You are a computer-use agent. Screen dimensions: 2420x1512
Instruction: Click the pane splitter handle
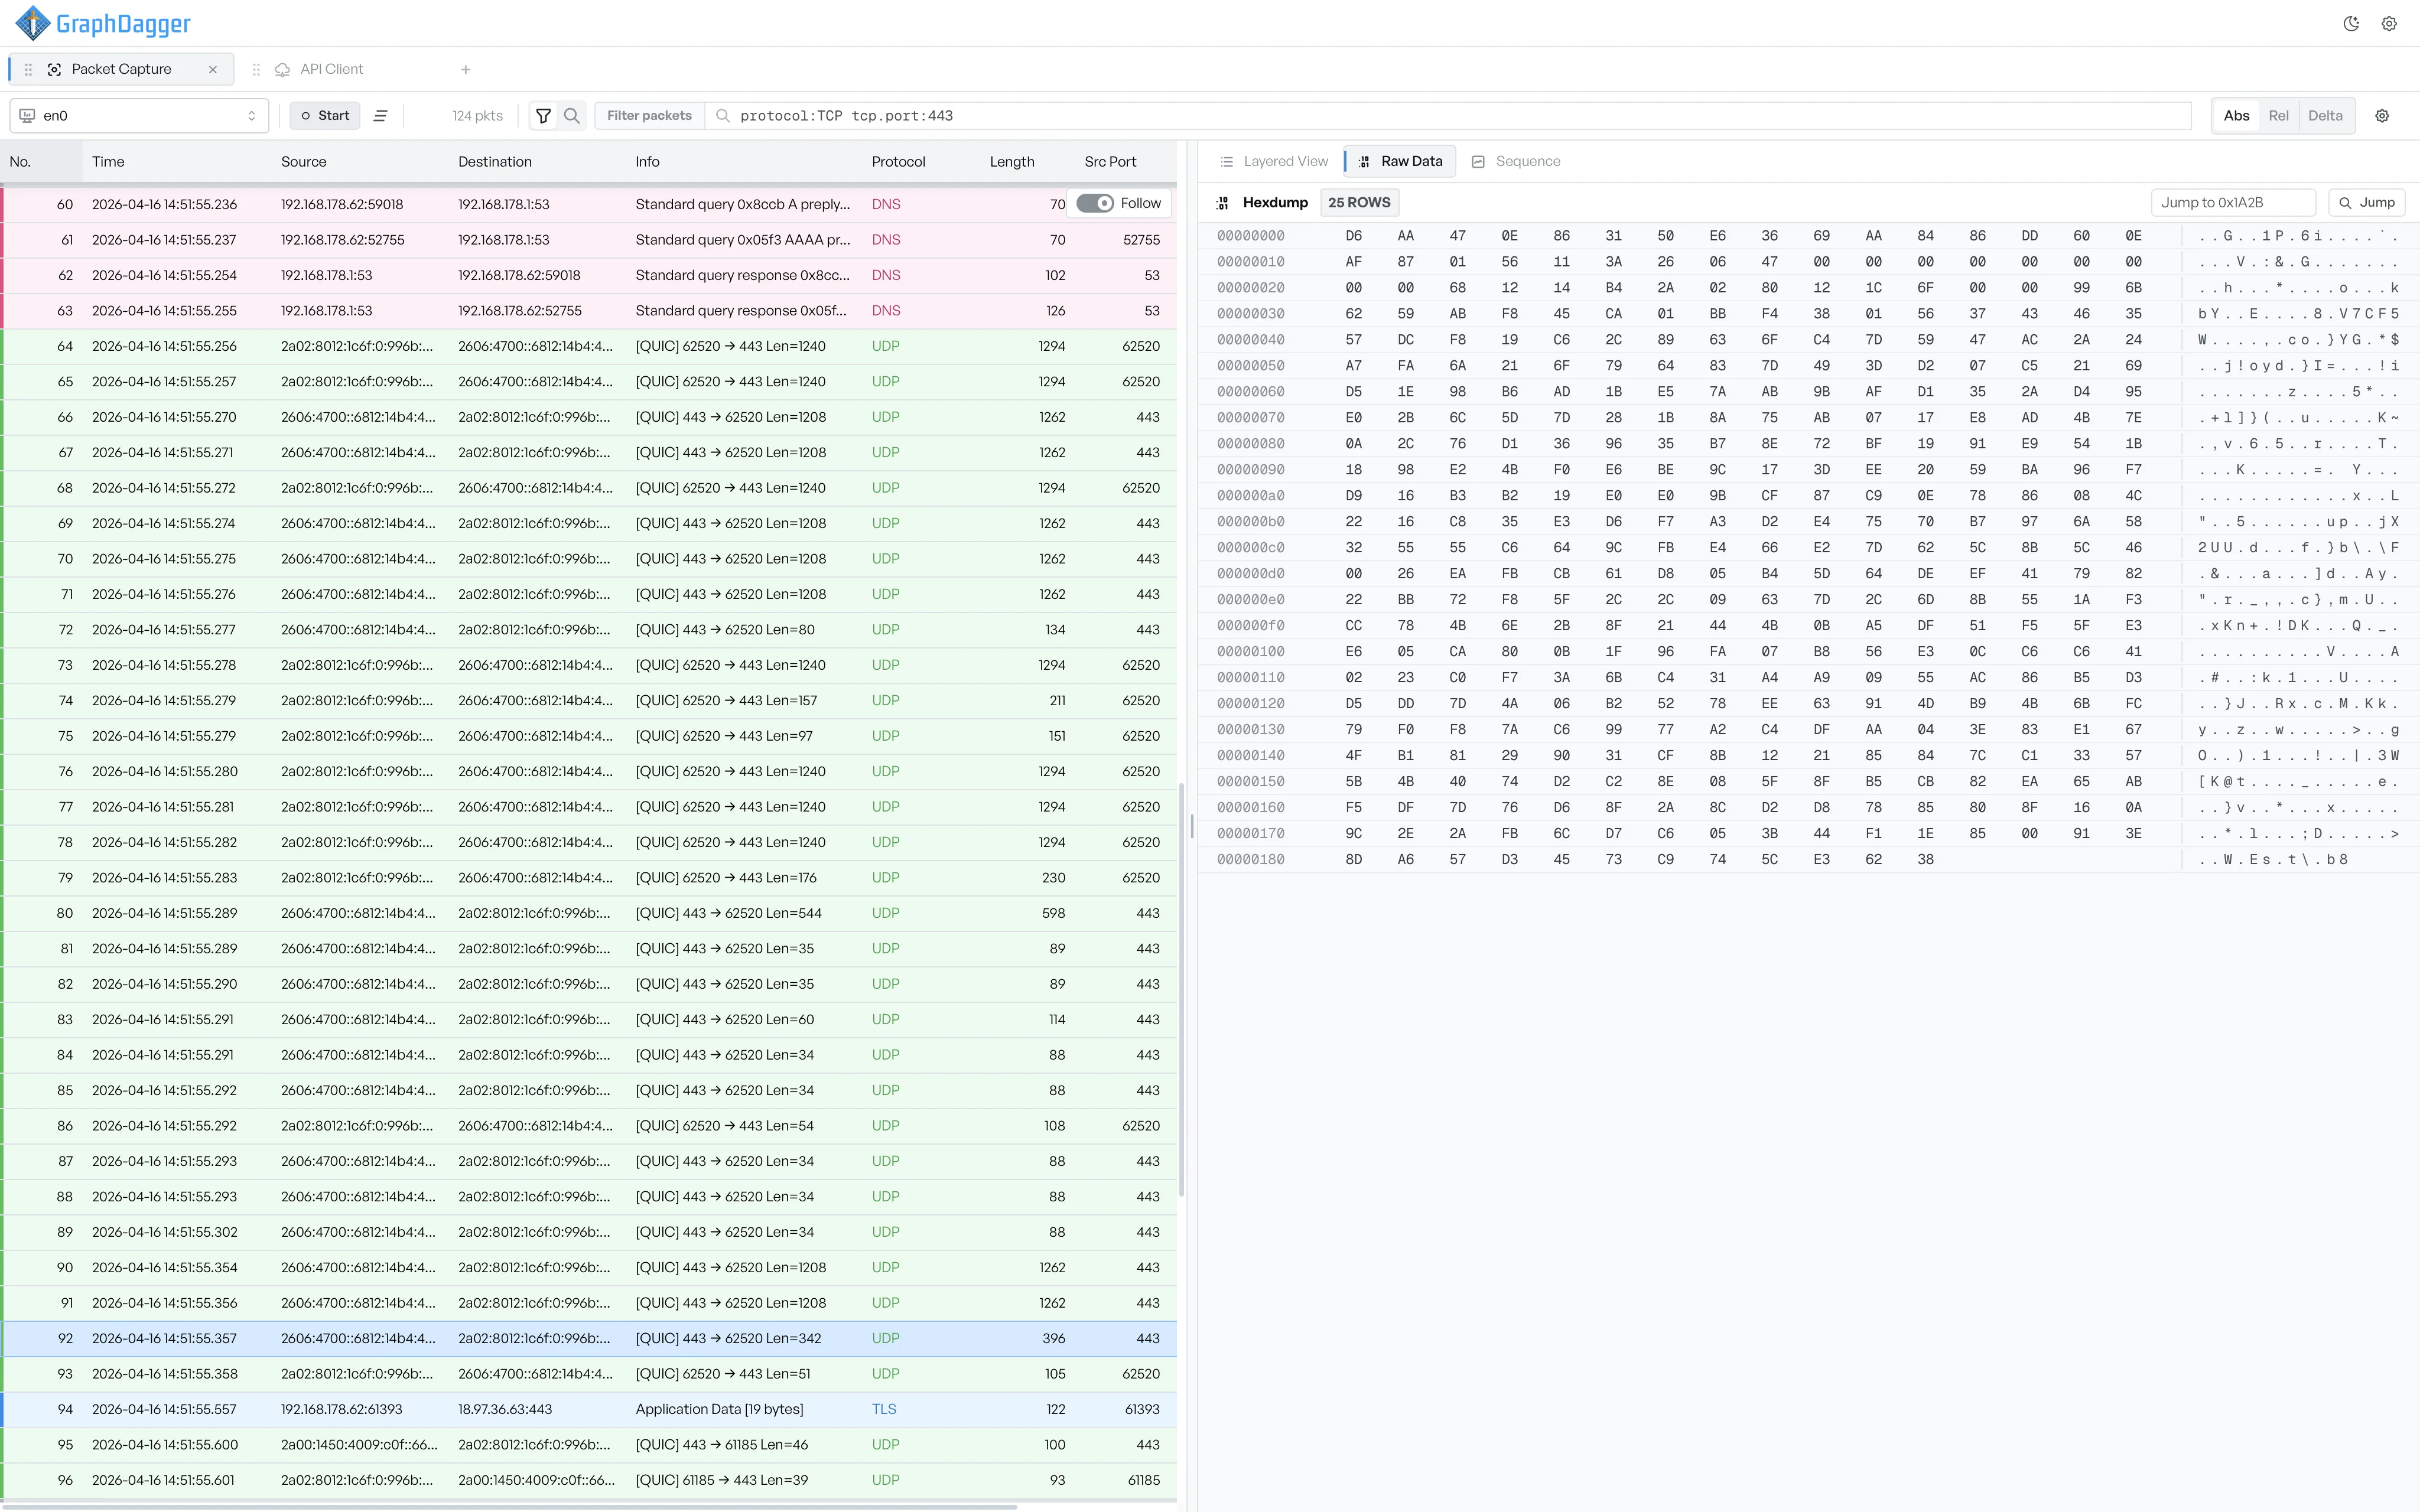point(1191,826)
